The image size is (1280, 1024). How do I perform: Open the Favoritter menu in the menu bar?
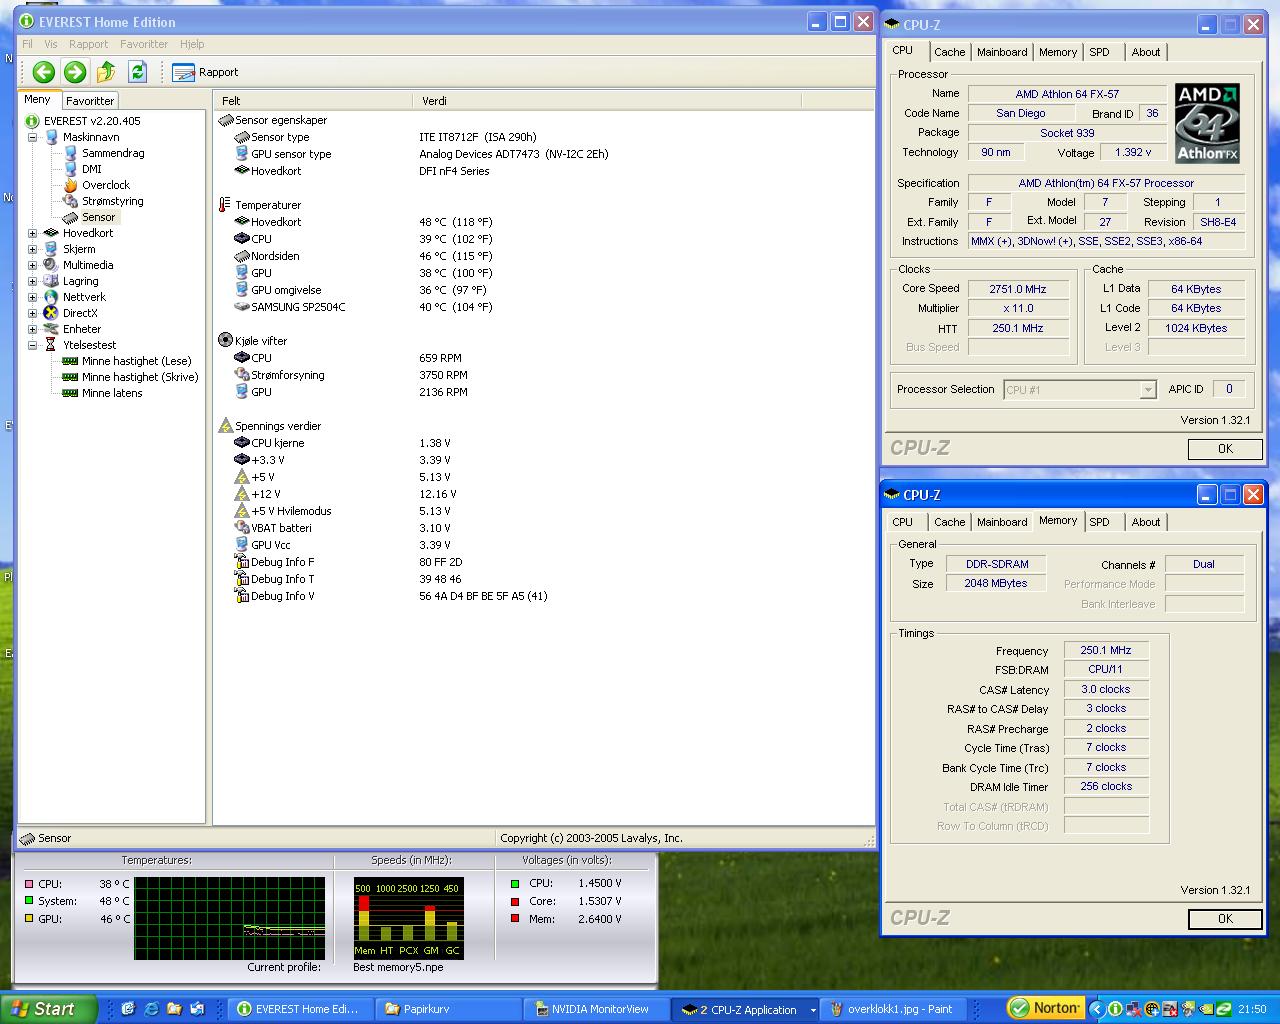(144, 44)
